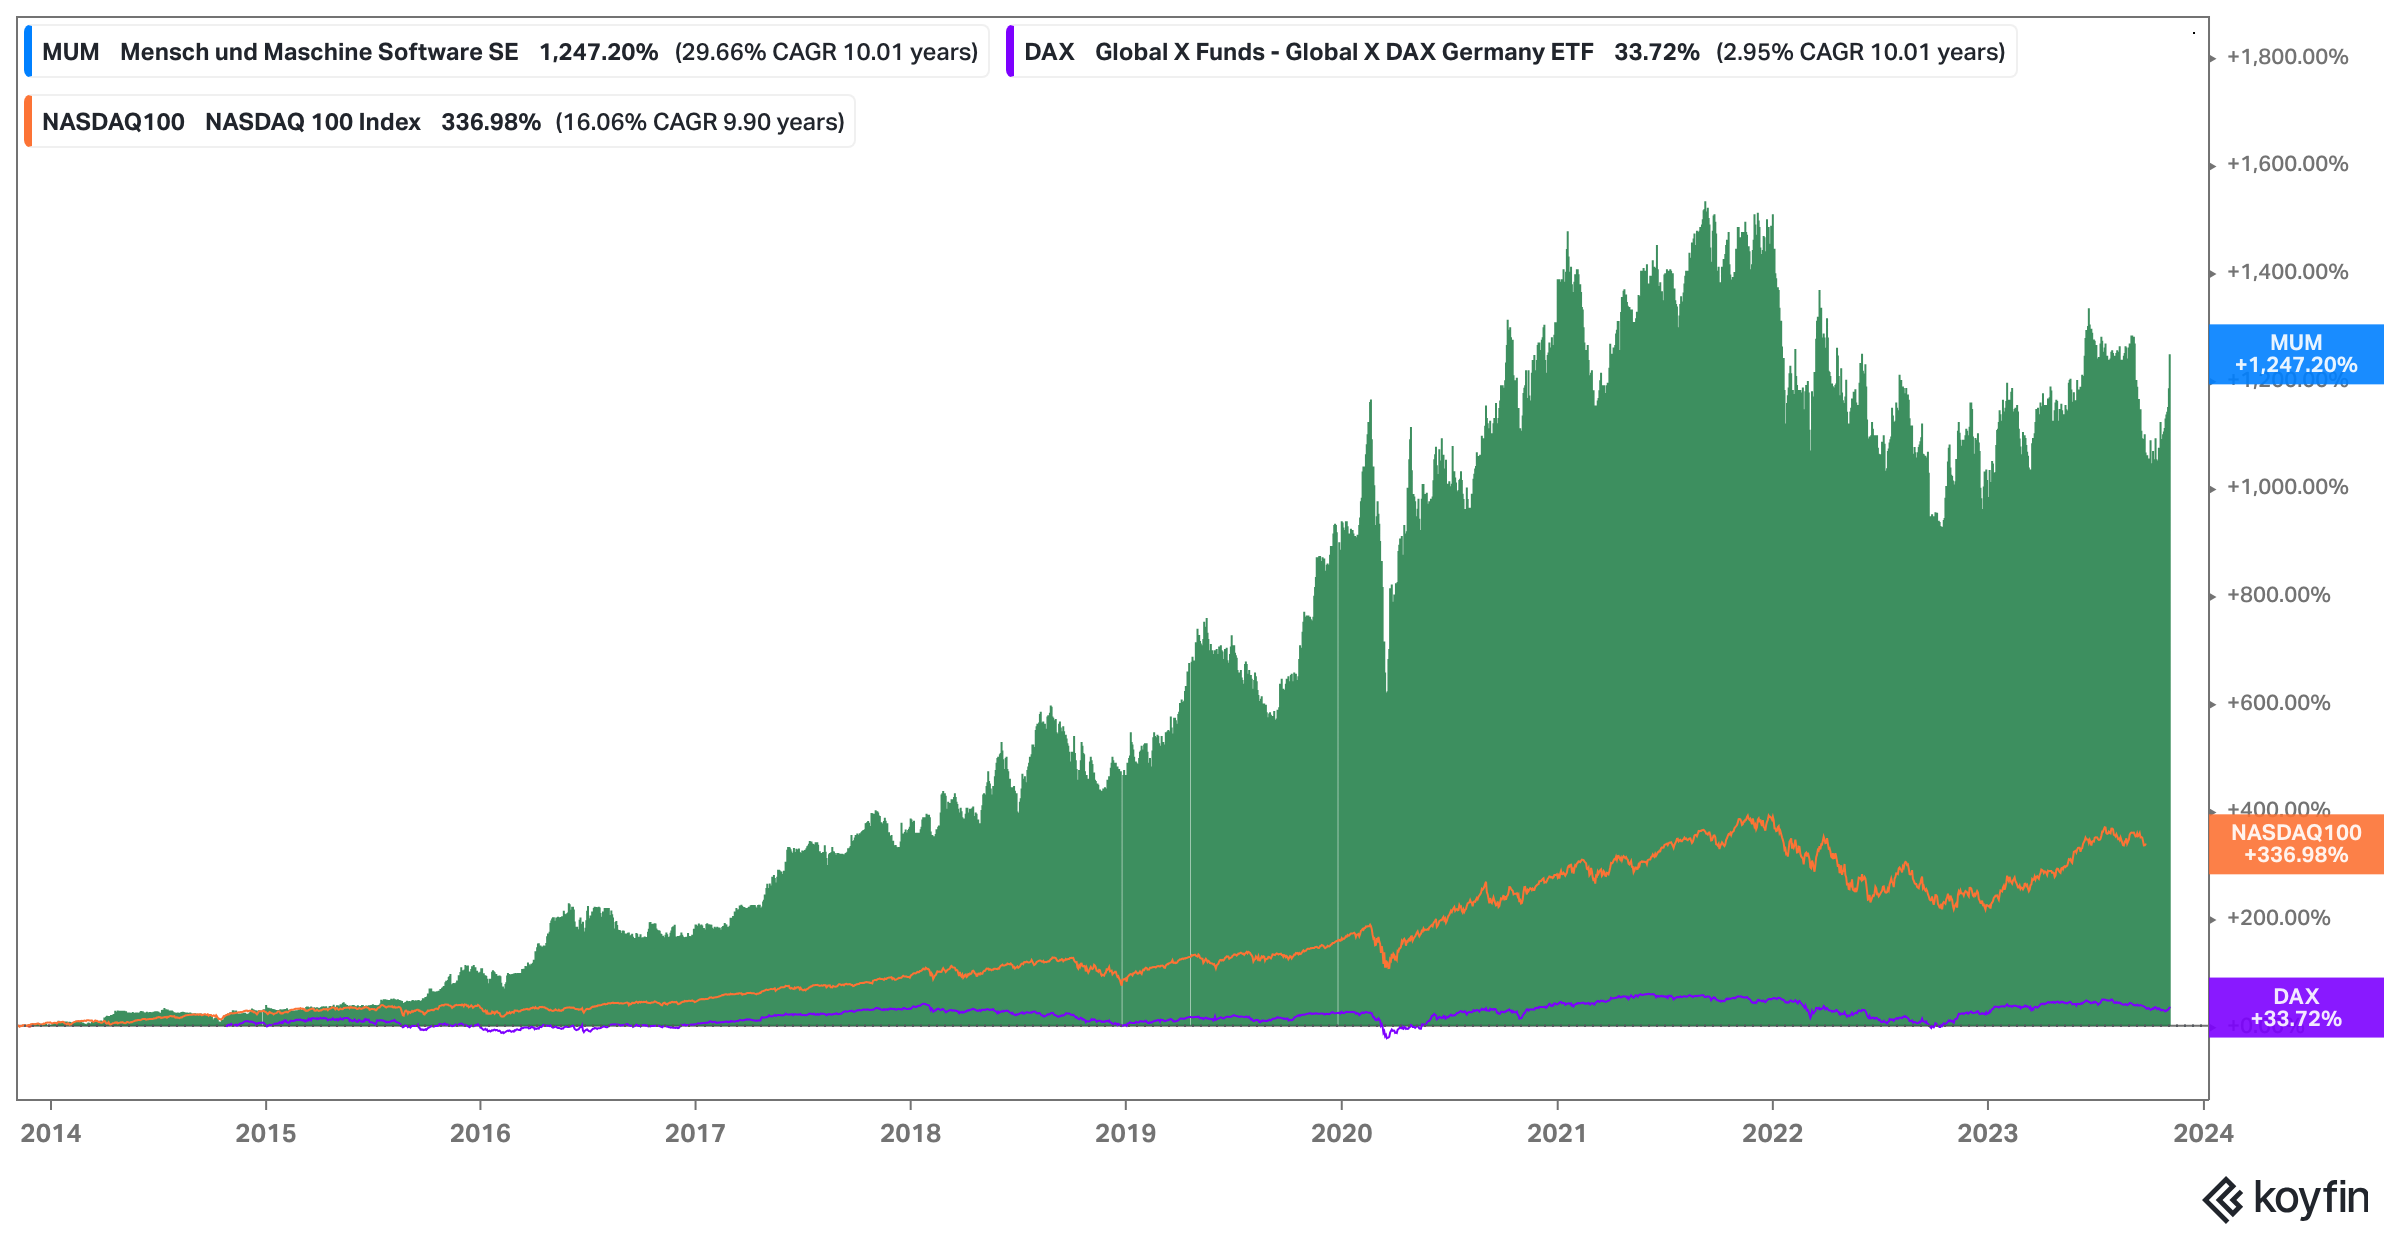Click the 2015 x-axis label
This screenshot has height=1240, width=2400.
pos(266,1133)
